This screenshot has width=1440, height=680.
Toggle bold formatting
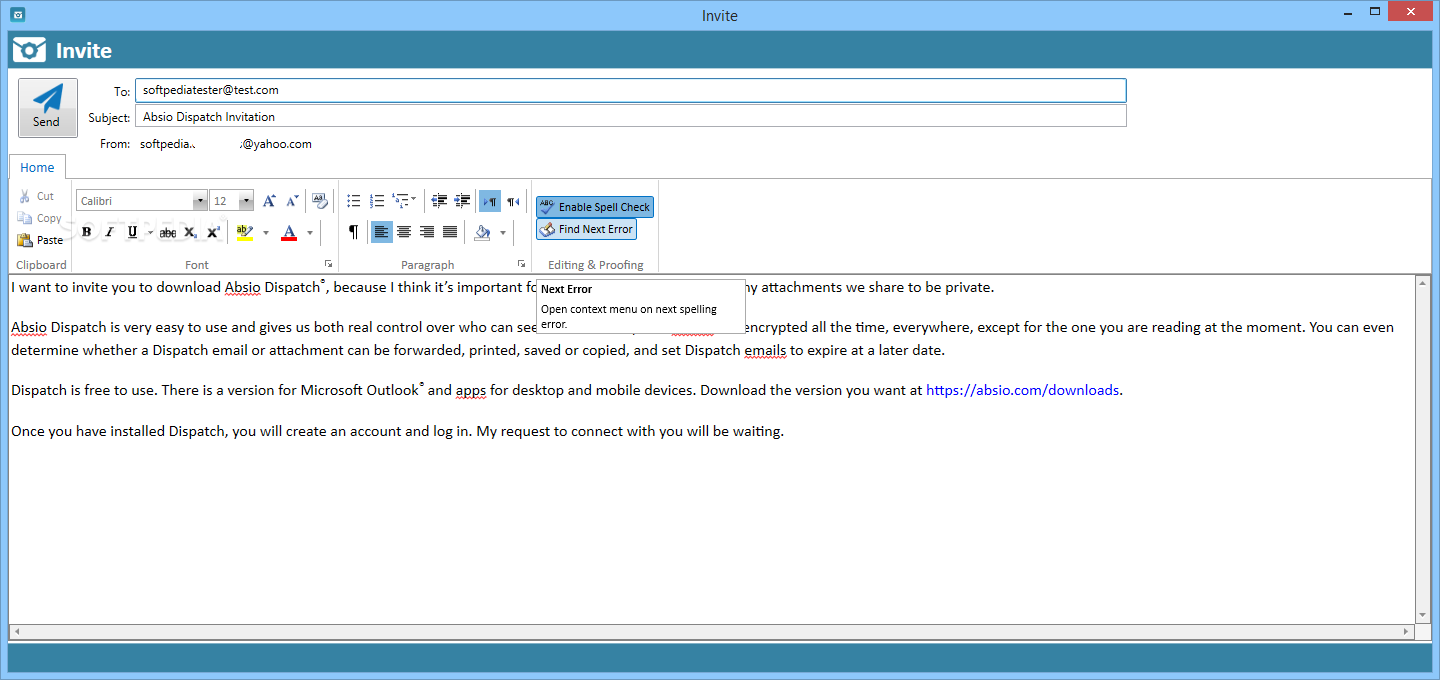click(x=86, y=232)
